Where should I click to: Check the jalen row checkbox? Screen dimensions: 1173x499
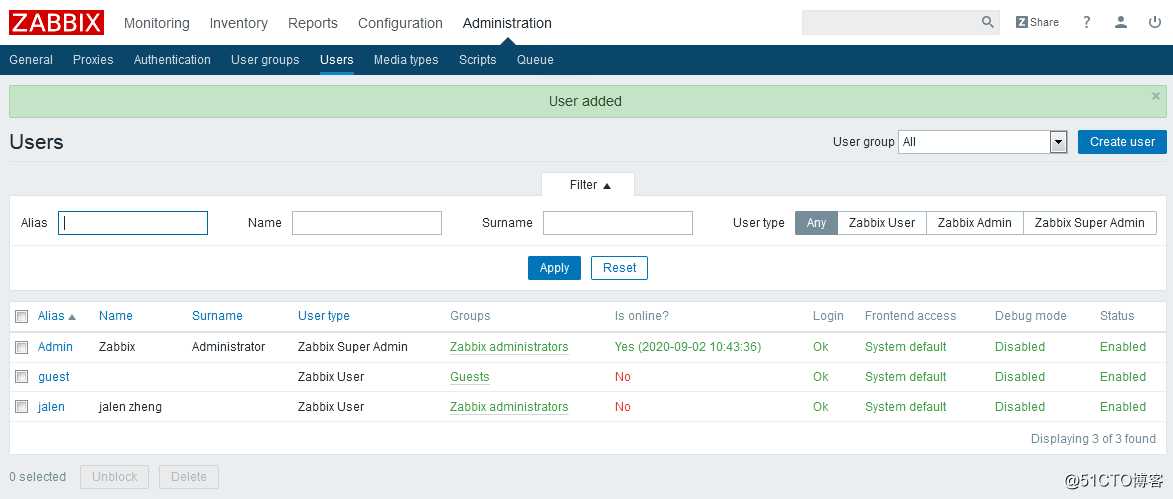(22, 407)
